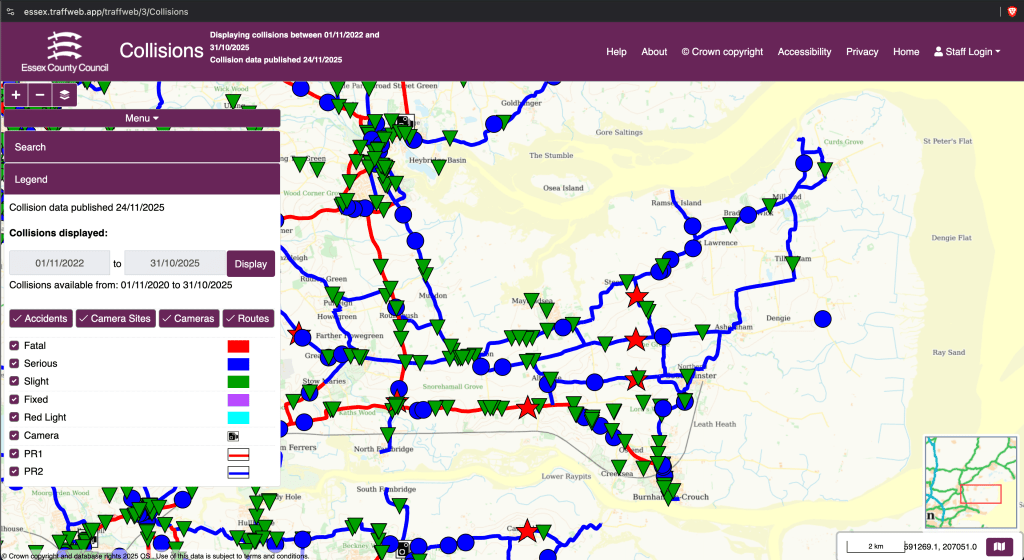
Task: Click the Essex County Council logo
Action: 64,52
